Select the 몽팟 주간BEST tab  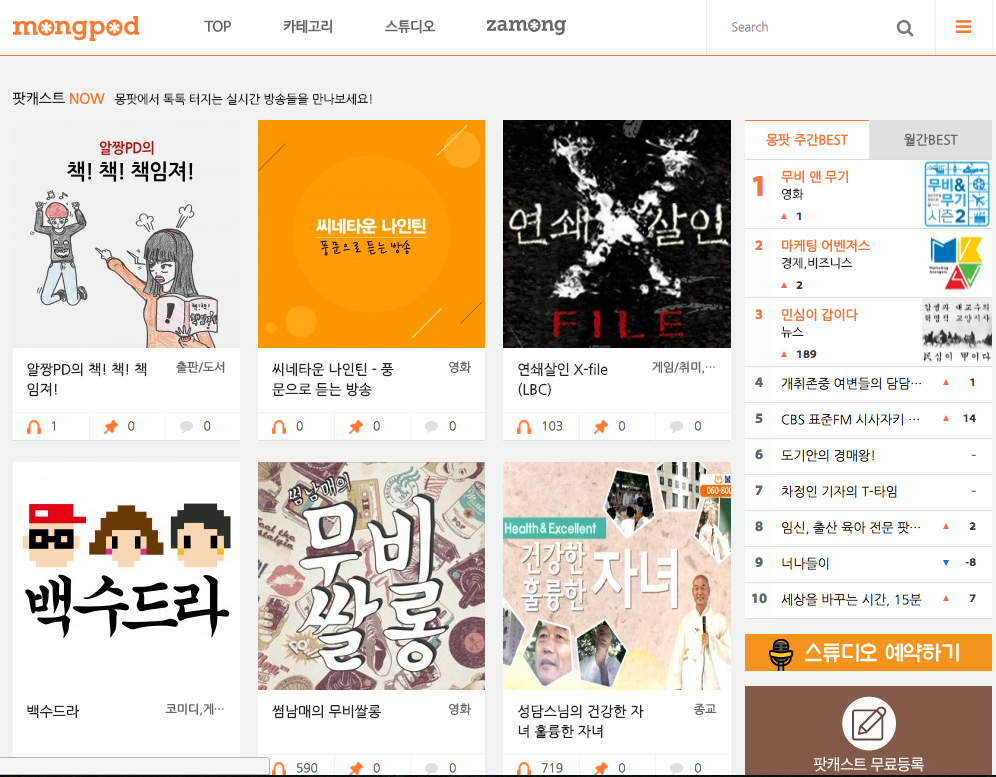coord(806,140)
